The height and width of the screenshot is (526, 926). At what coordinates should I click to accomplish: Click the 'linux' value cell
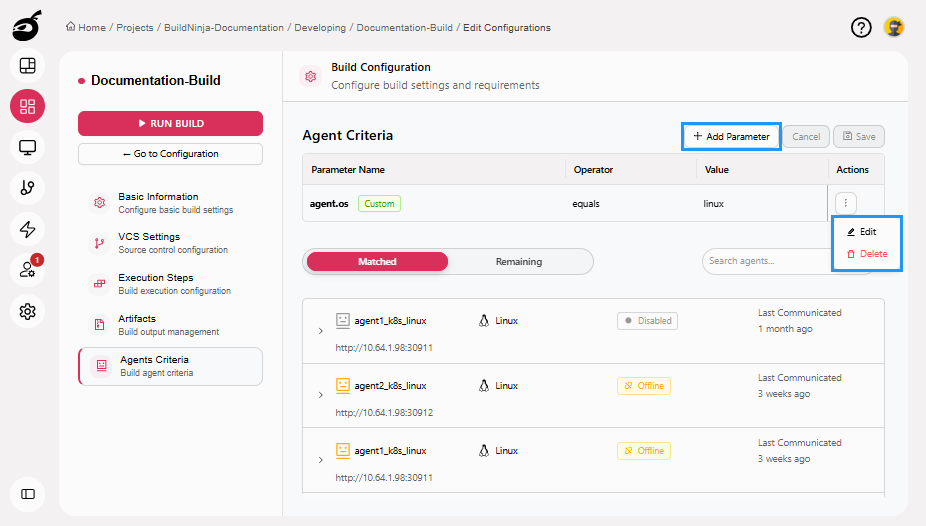(x=713, y=204)
